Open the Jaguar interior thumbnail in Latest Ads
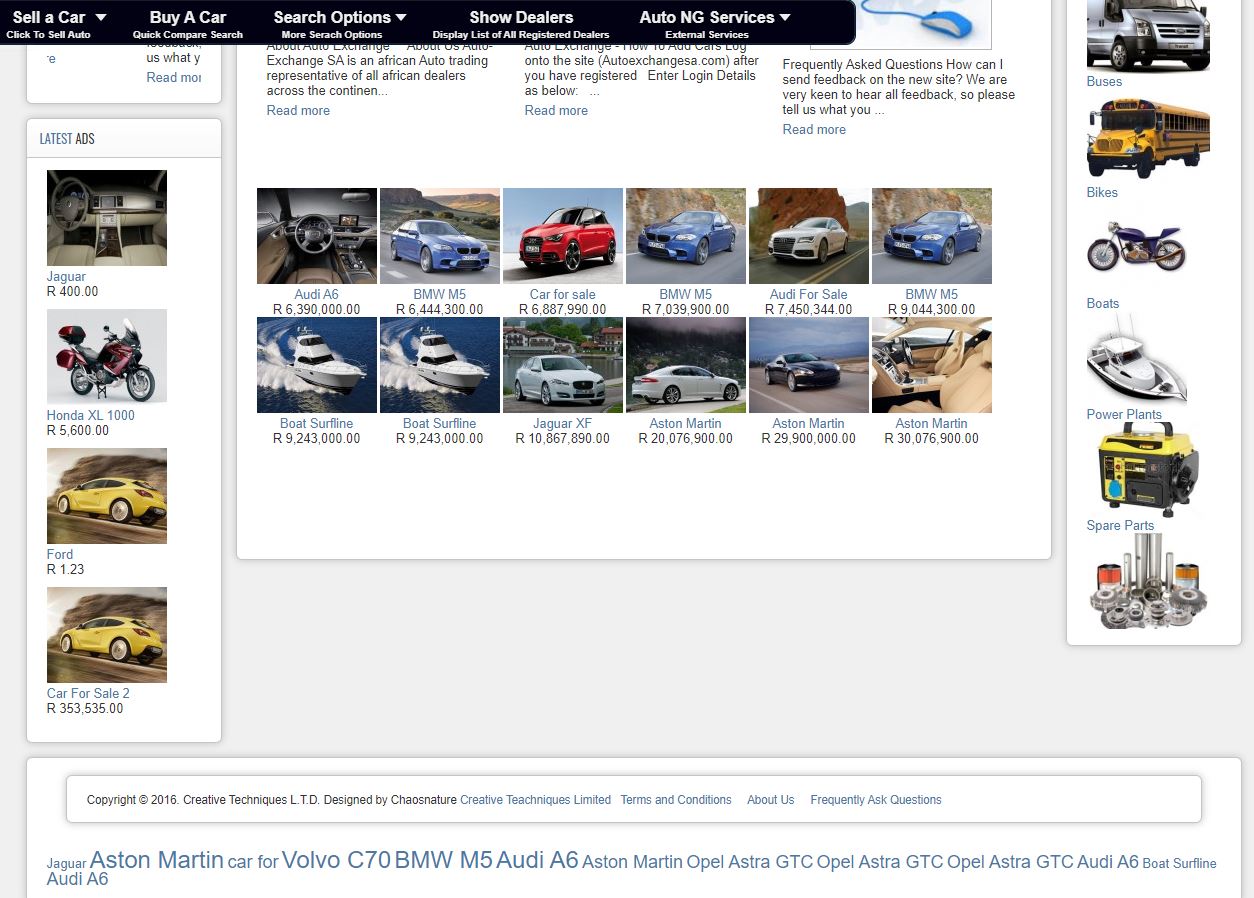 tap(107, 217)
